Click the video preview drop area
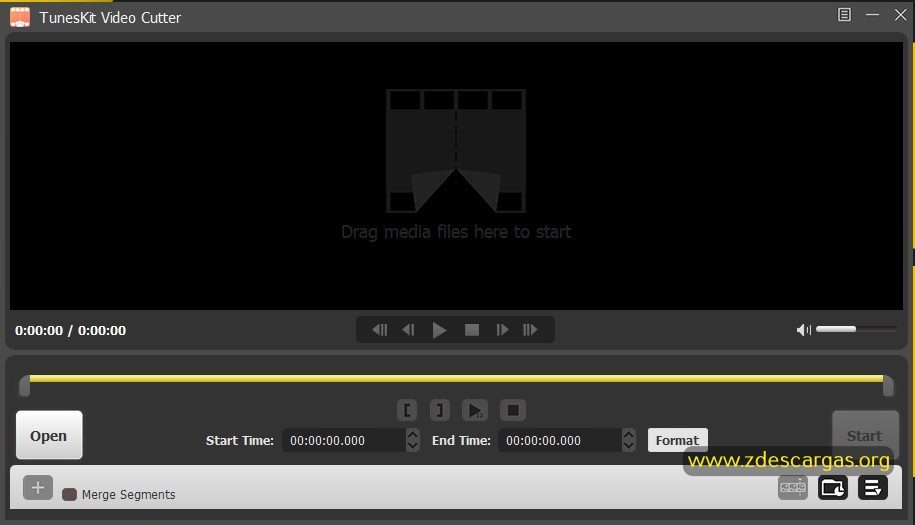Image resolution: width=915 pixels, height=525 pixels. click(456, 176)
